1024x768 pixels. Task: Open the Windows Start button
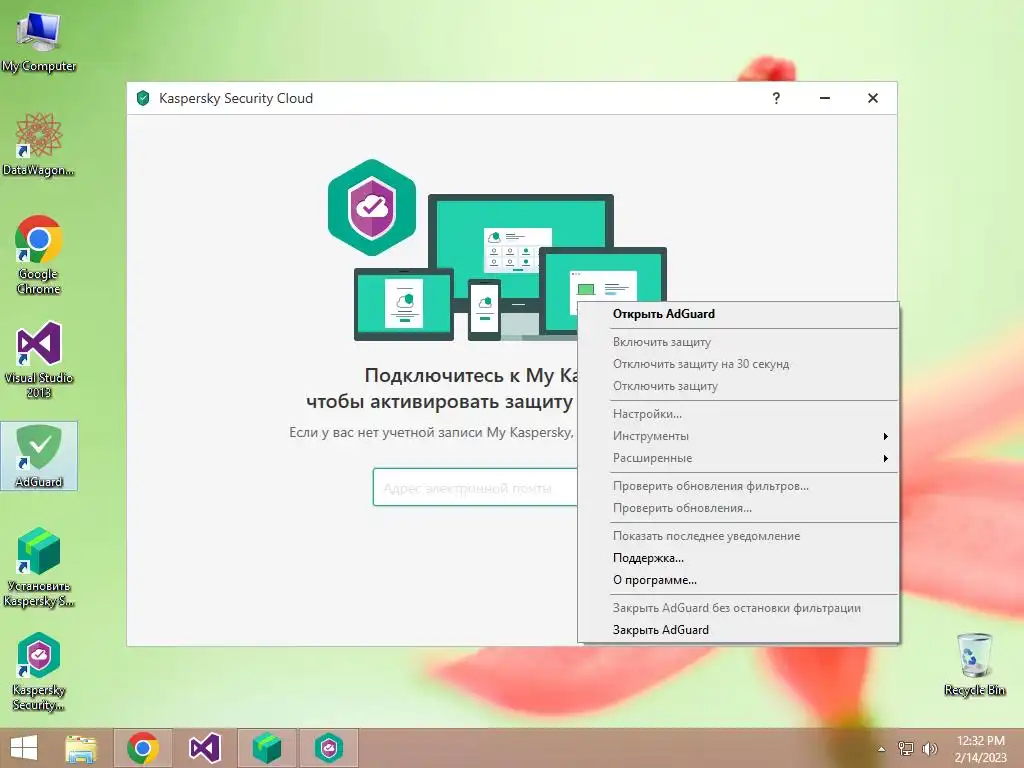click(24, 748)
